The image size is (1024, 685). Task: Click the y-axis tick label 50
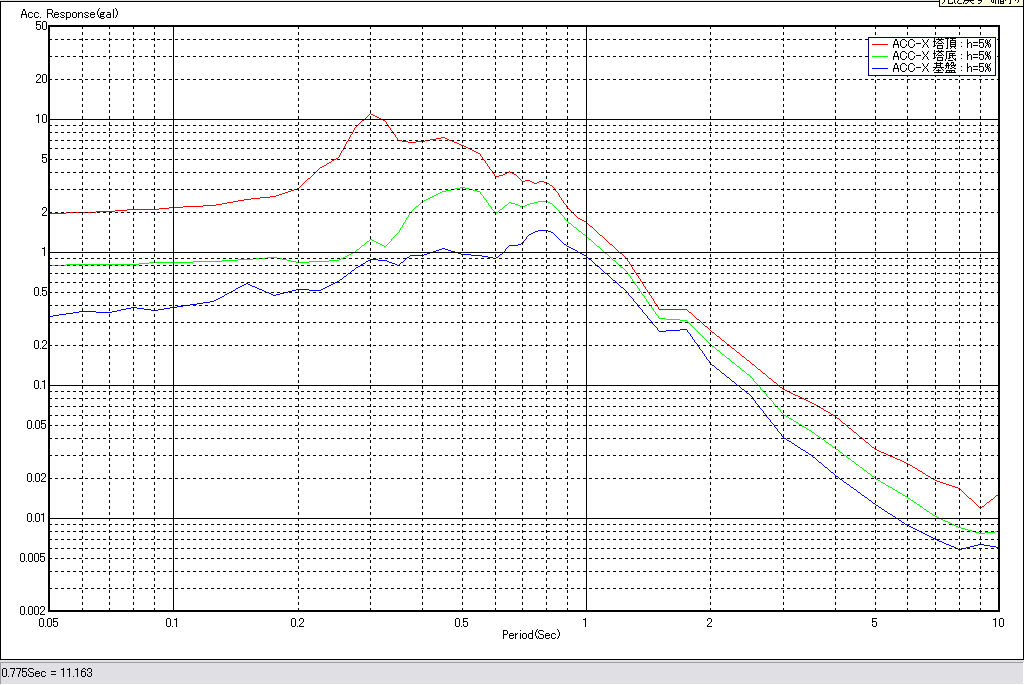41,27
